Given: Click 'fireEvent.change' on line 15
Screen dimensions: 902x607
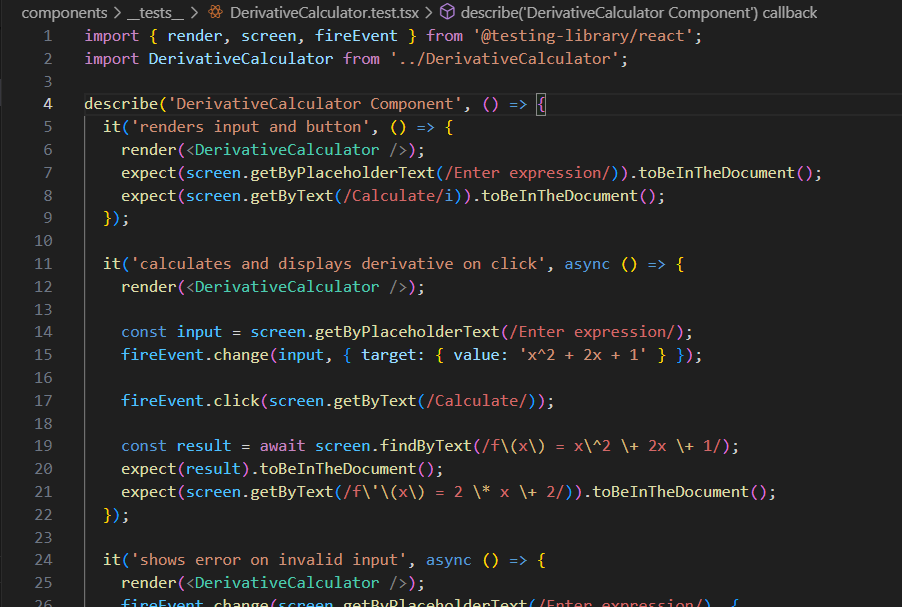Looking at the screenshot, I should pos(194,355).
